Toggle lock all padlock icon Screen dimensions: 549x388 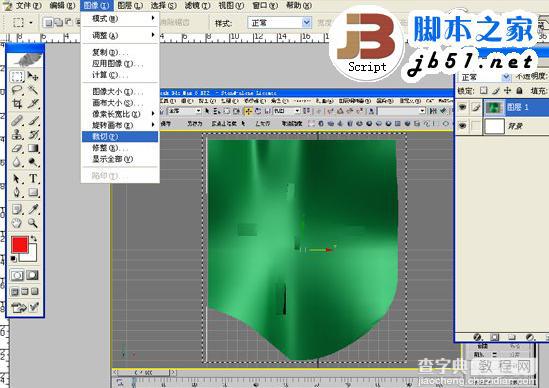coord(520,91)
